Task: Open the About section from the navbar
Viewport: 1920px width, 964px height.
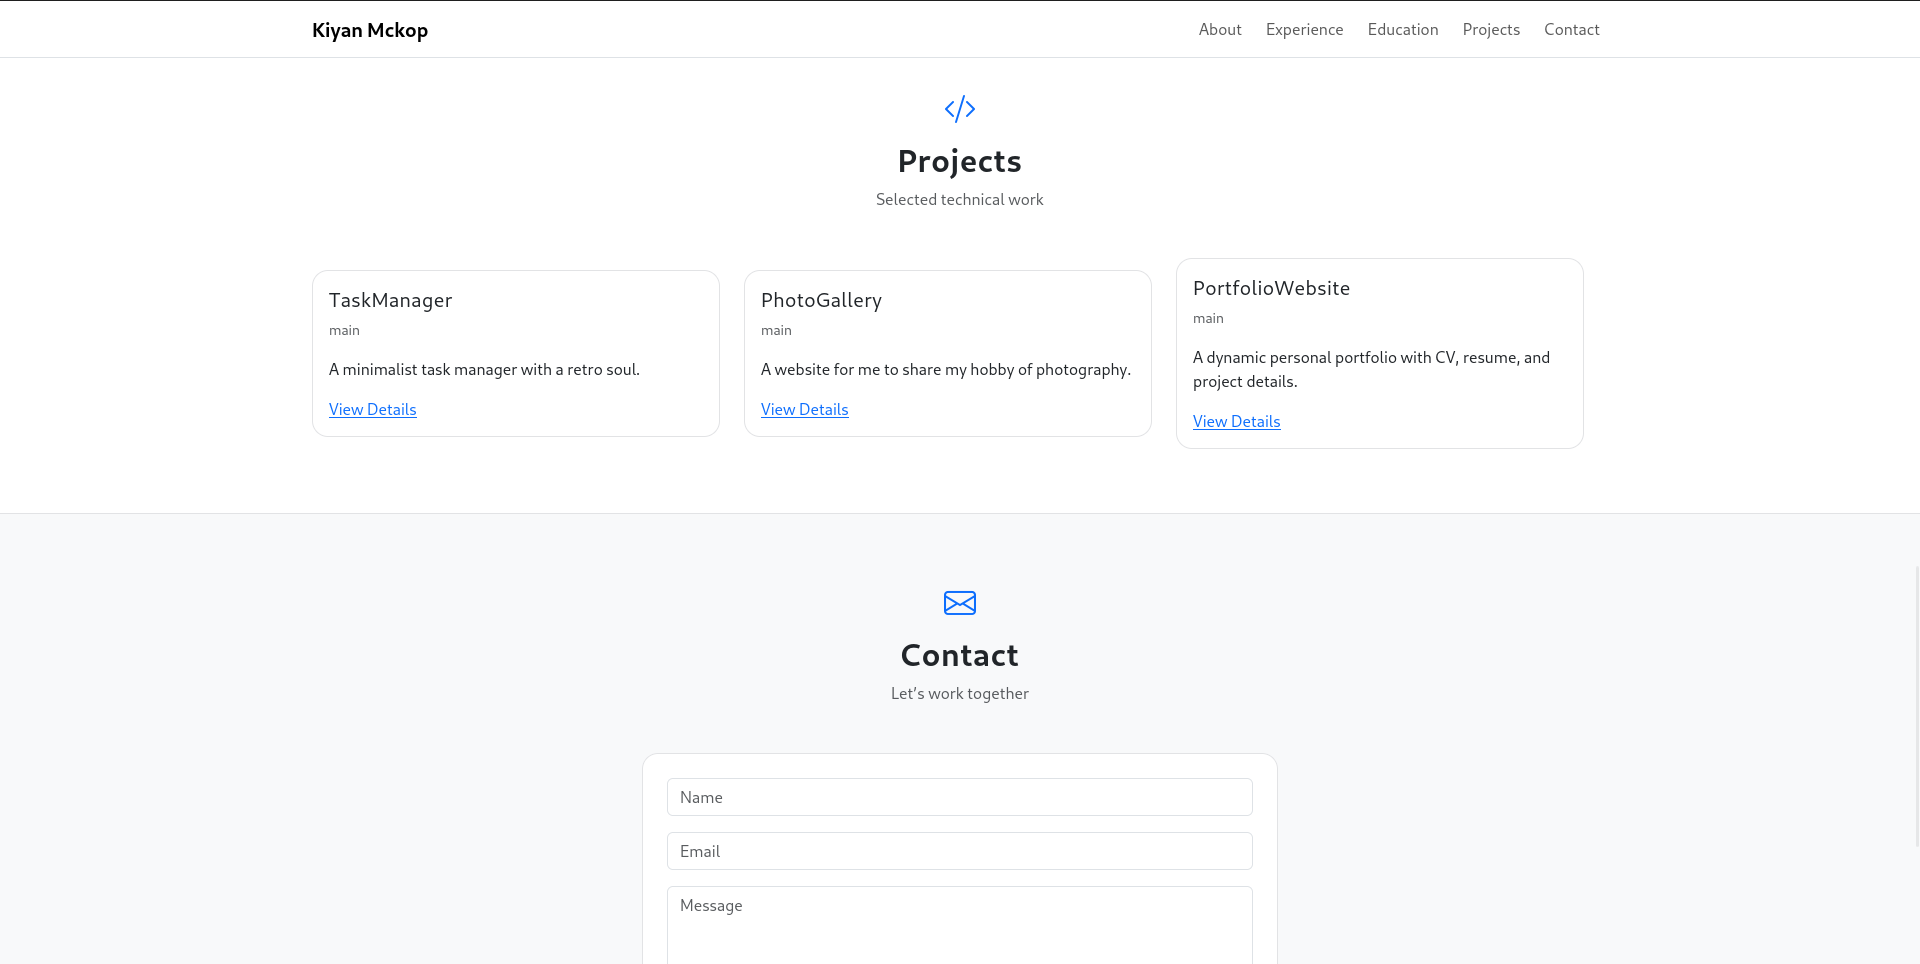Action: click(1220, 29)
